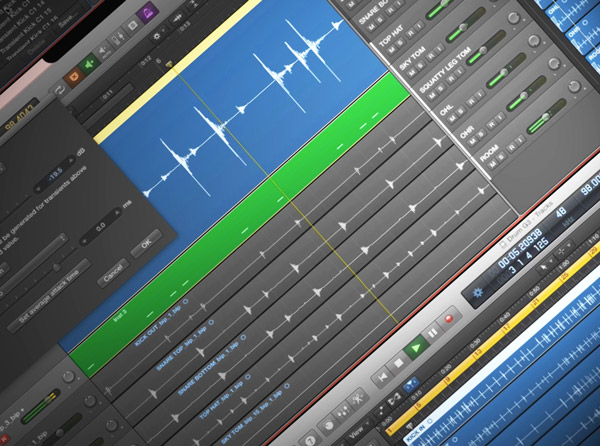Solo the TOP HAT track
600x446 pixels.
[401, 42]
